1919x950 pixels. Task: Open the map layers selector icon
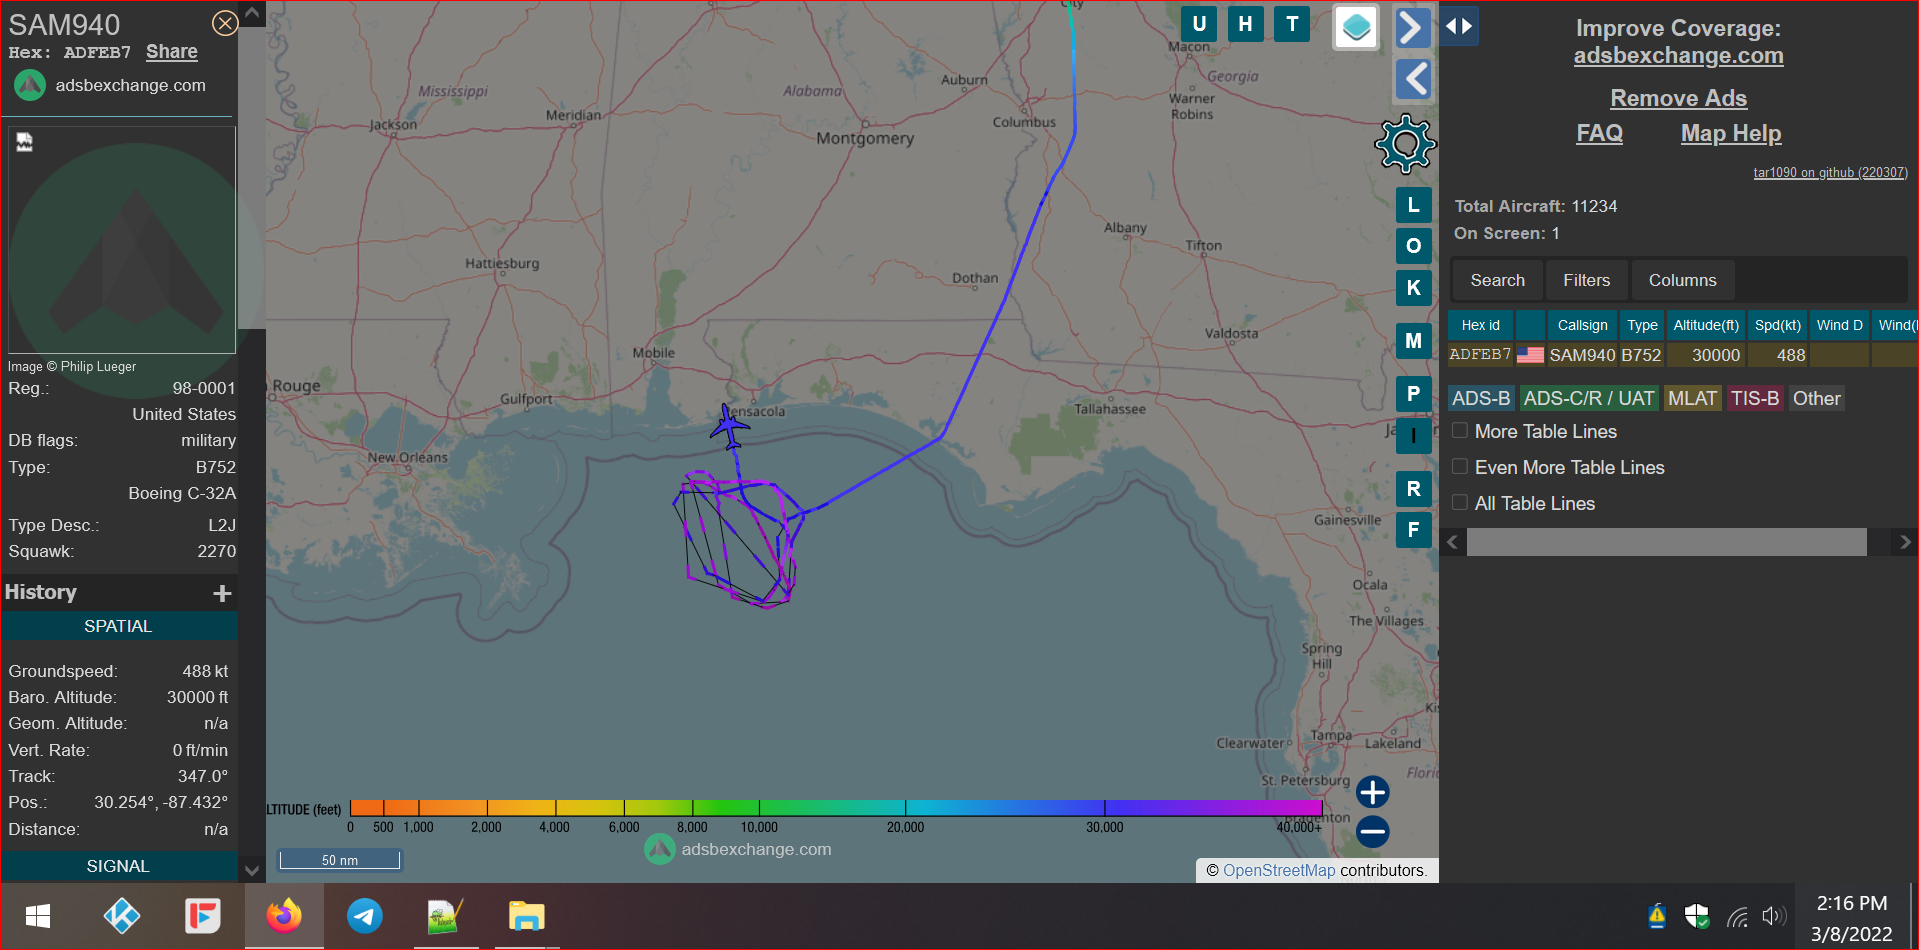point(1356,27)
